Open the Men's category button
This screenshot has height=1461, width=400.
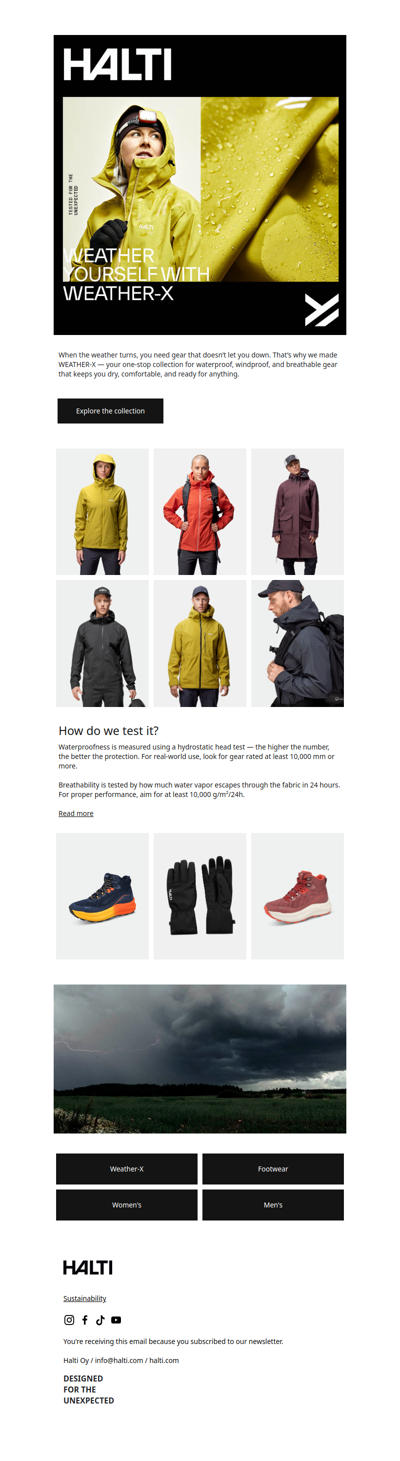pyautogui.click(x=273, y=1205)
